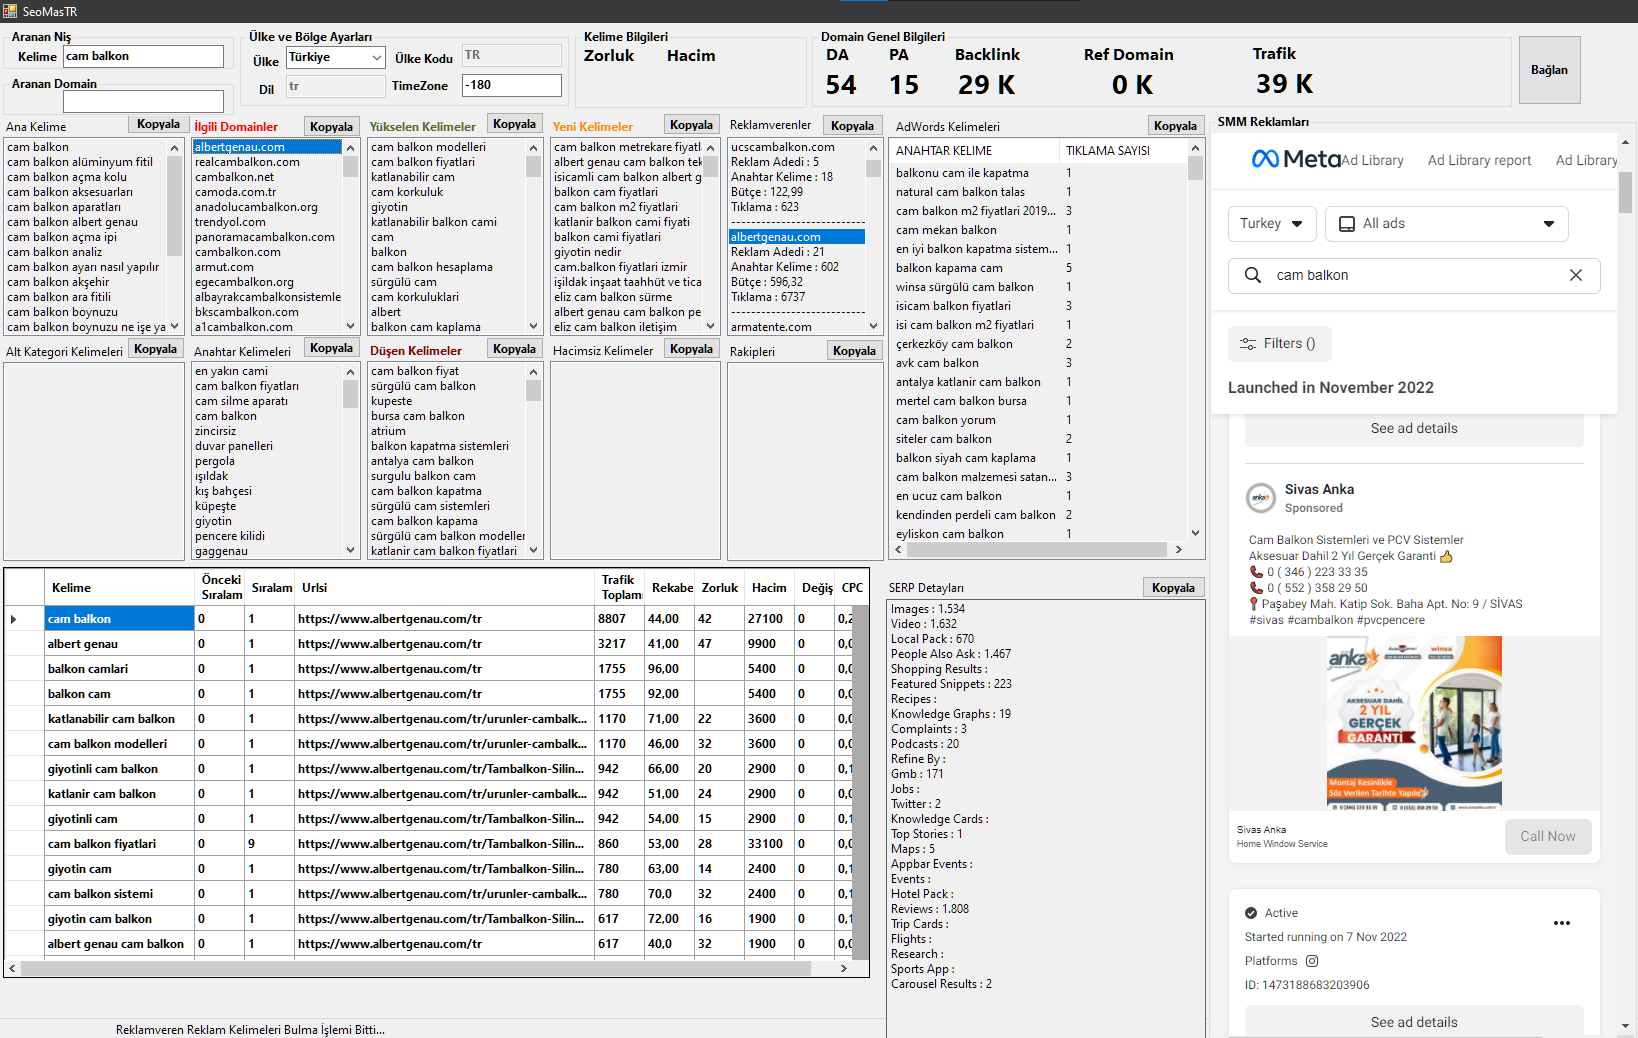
Task: Focus the Kelime input containing cam balkon
Action: (x=143, y=57)
